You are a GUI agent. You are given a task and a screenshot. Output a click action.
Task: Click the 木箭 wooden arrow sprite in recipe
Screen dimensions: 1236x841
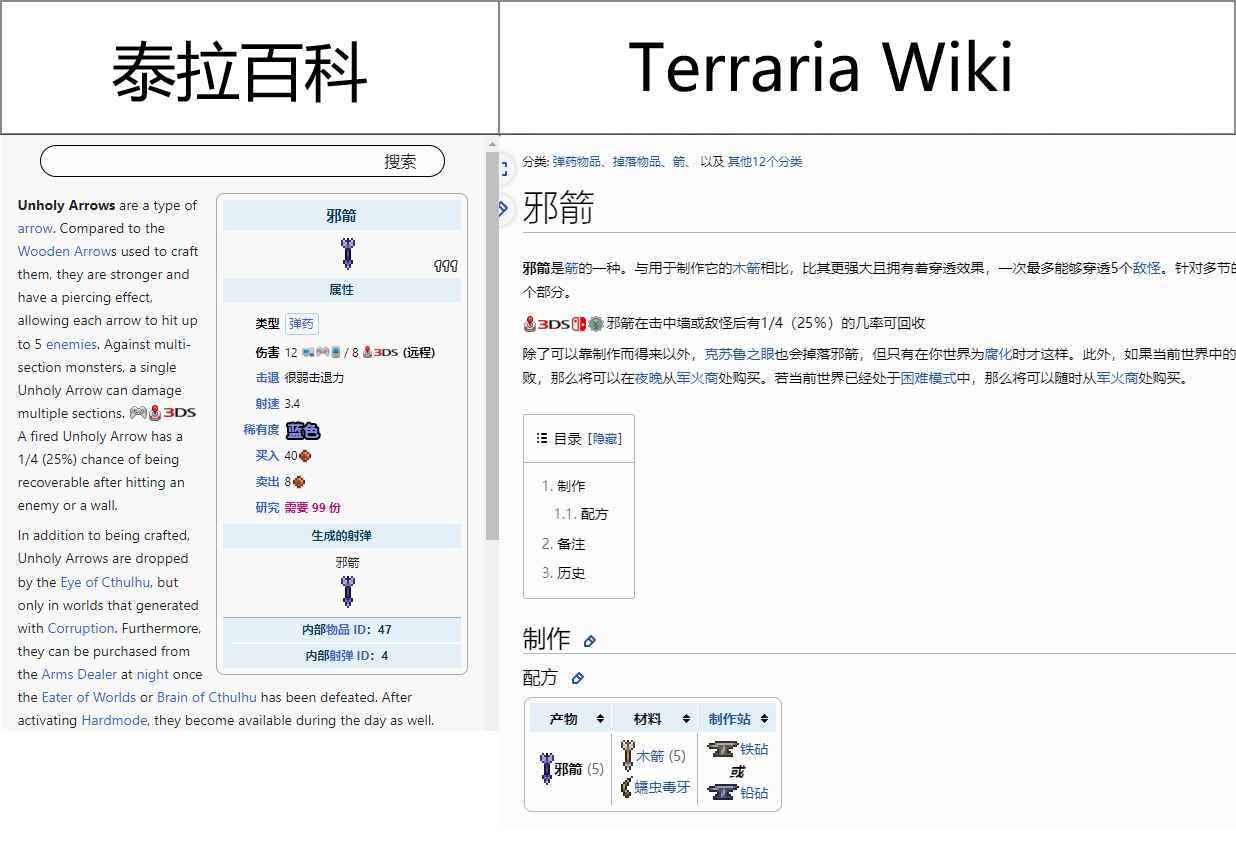tap(628, 756)
